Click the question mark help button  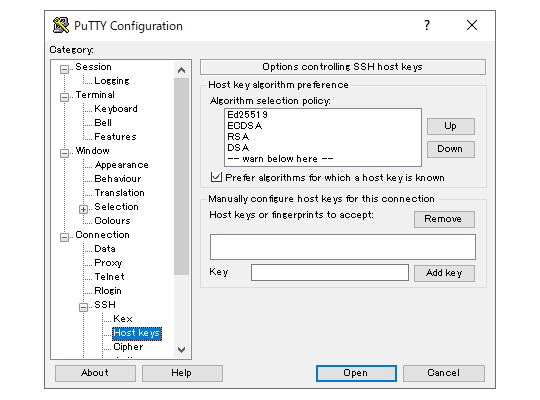tap(427, 25)
